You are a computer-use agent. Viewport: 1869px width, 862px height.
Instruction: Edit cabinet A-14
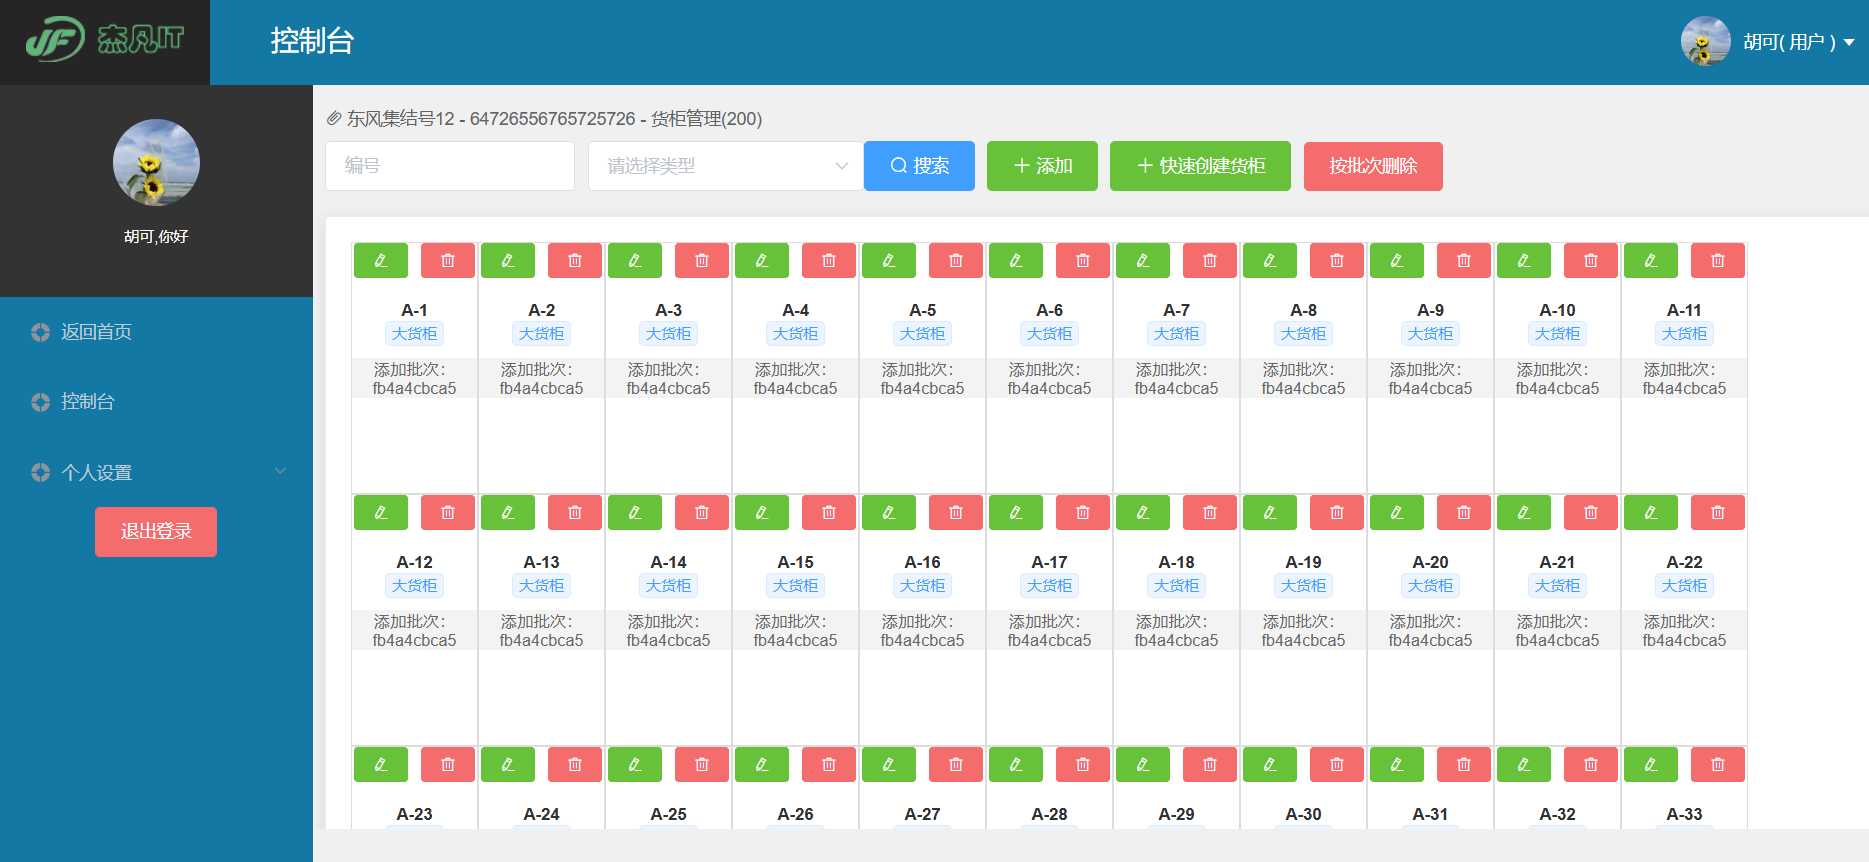[x=635, y=512]
